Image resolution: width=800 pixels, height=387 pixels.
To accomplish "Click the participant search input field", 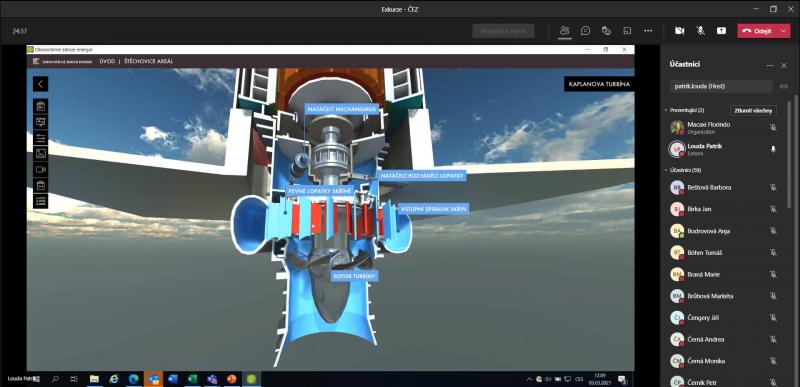I will click(721, 86).
